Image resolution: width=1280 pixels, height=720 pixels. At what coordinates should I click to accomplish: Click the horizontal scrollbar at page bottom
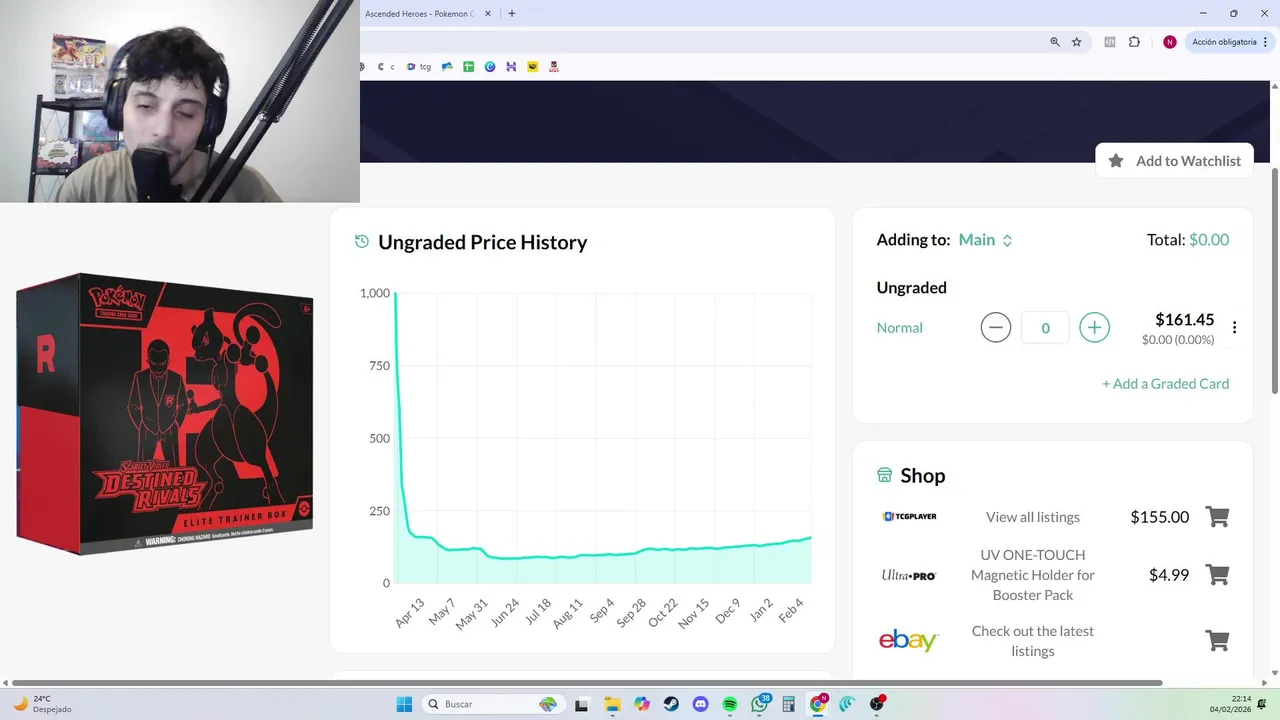pyautogui.click(x=588, y=683)
